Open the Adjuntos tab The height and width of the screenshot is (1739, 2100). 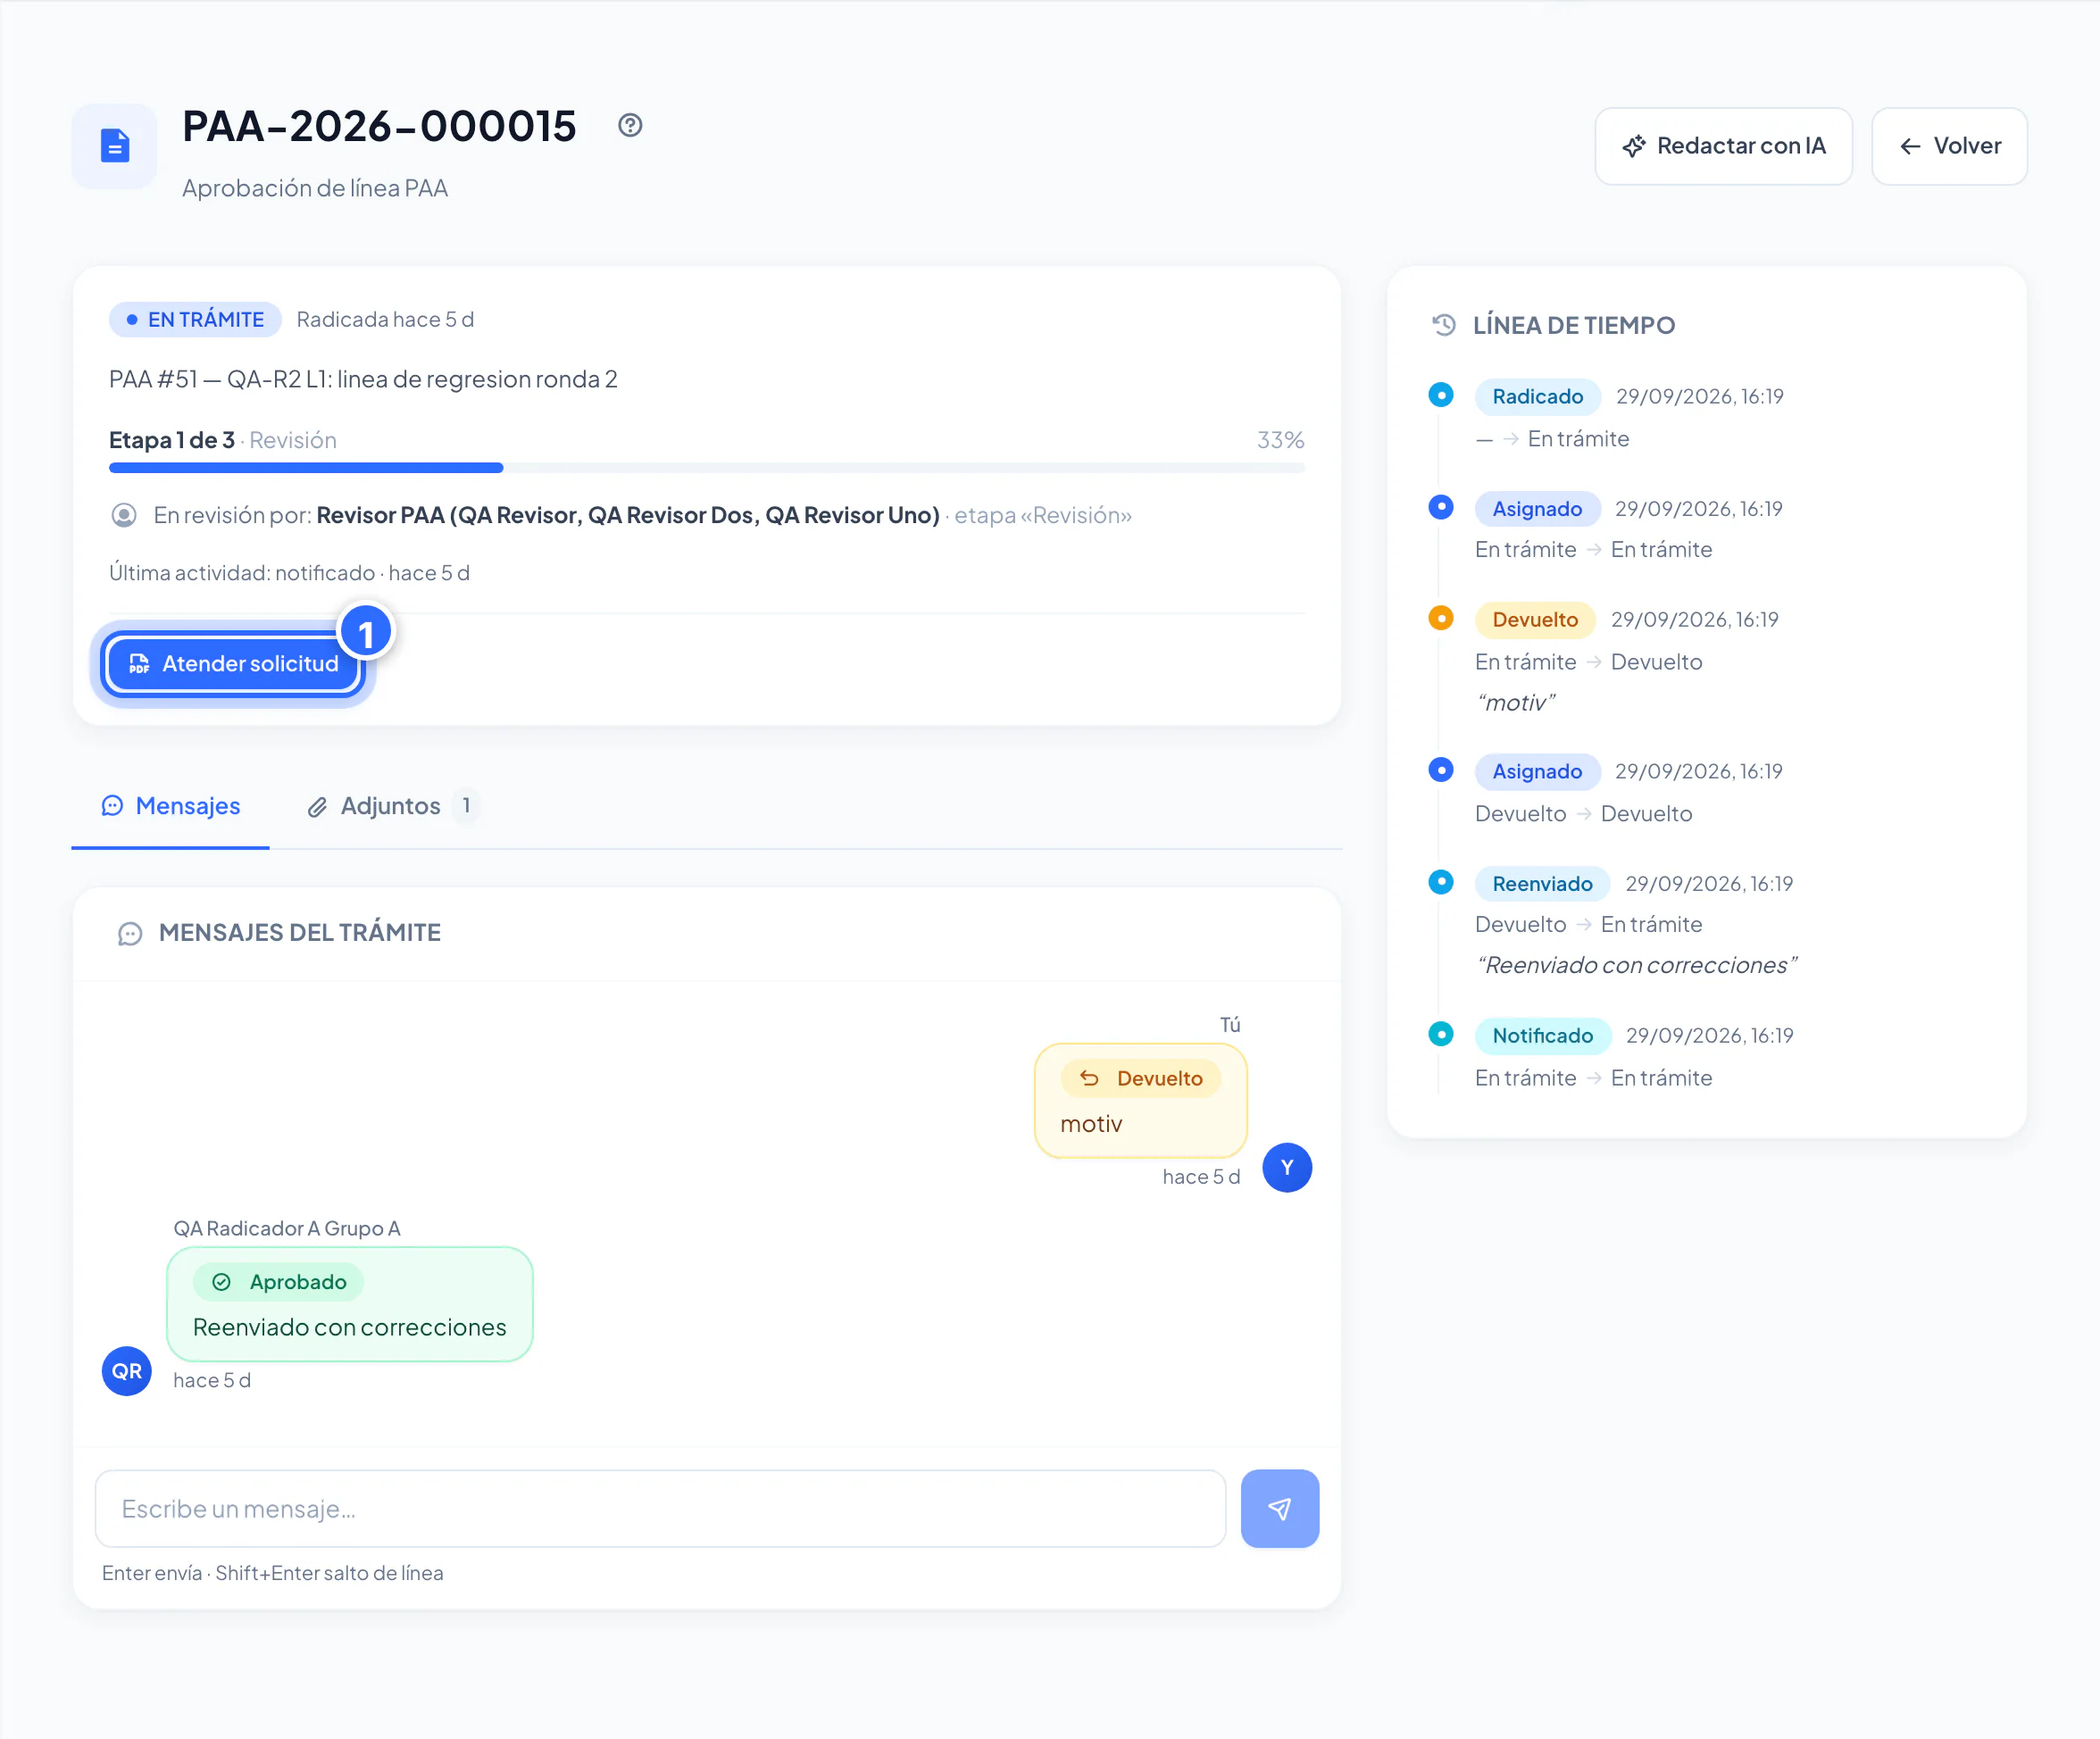pos(391,806)
